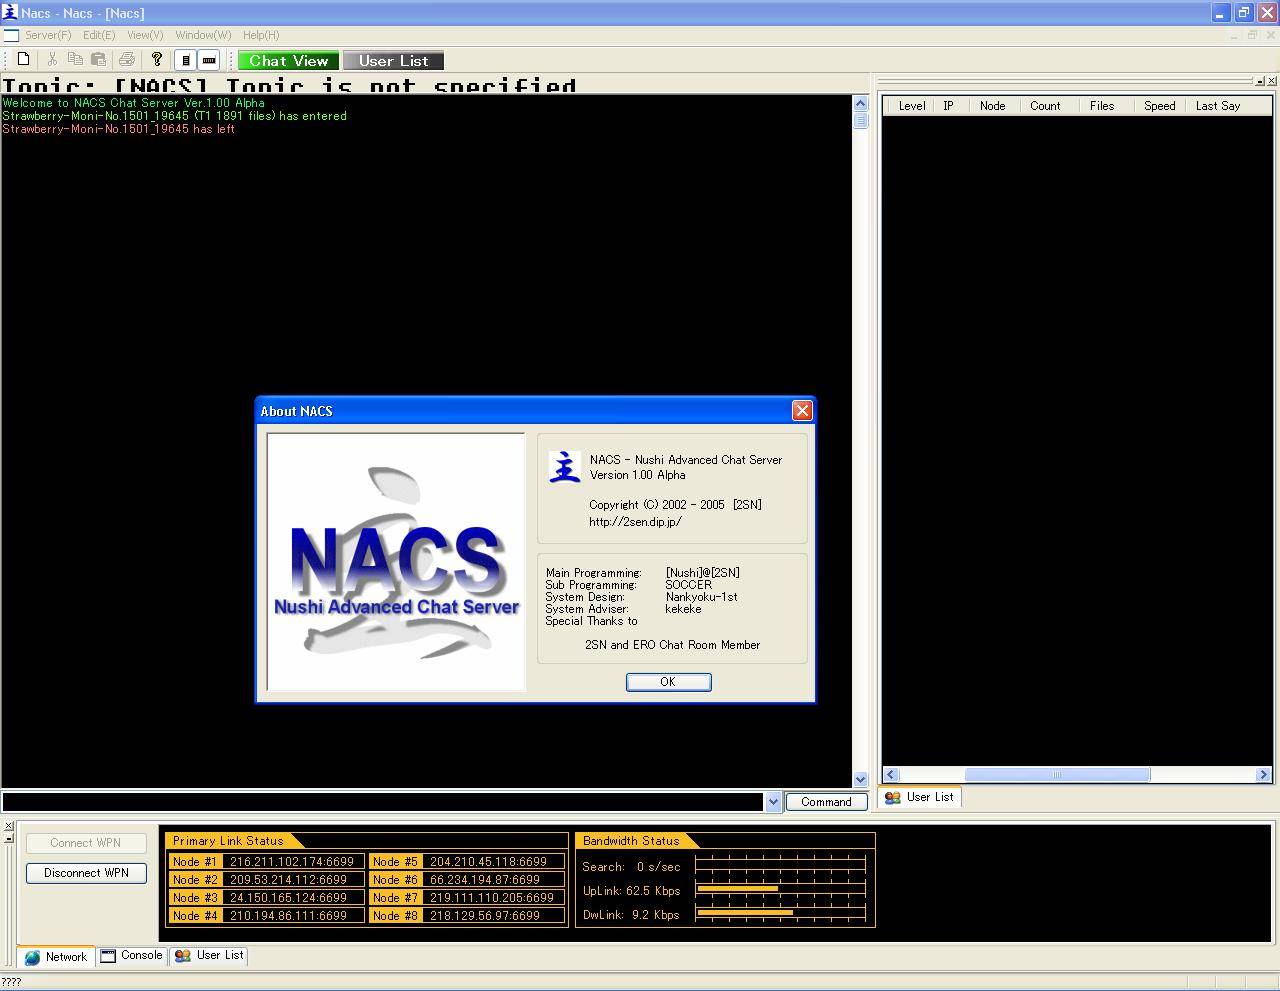The width and height of the screenshot is (1280, 991).
Task: Sort user list by Speed column
Action: pyautogui.click(x=1160, y=106)
